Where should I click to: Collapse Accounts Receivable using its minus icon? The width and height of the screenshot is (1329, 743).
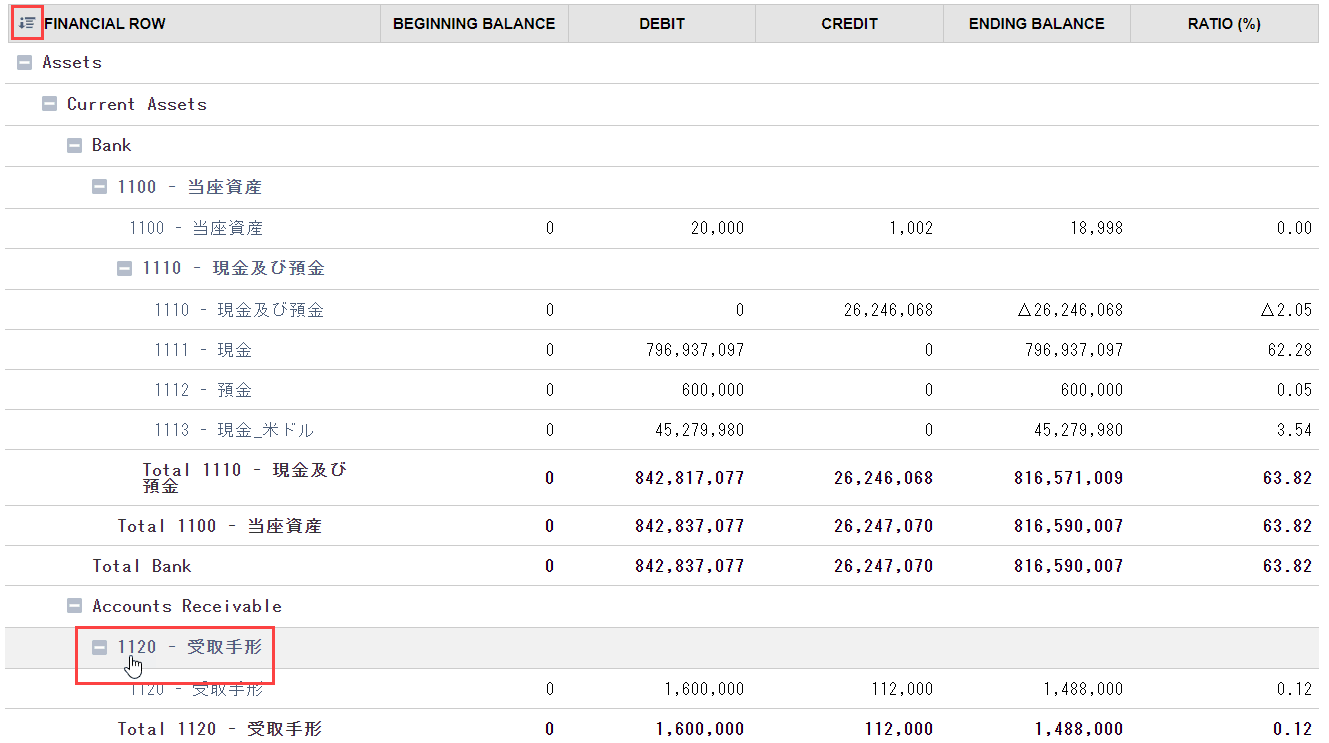coord(74,606)
